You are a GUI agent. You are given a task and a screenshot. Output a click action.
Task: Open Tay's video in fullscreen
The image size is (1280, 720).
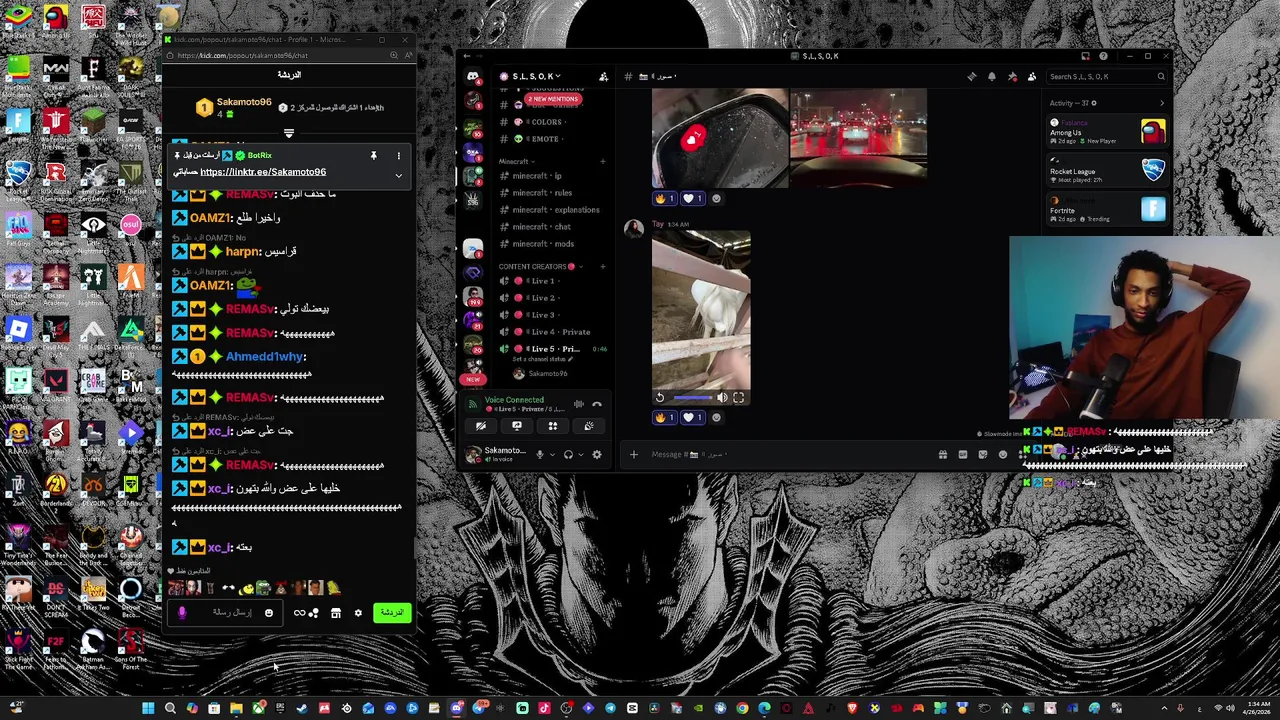pyautogui.click(x=738, y=398)
